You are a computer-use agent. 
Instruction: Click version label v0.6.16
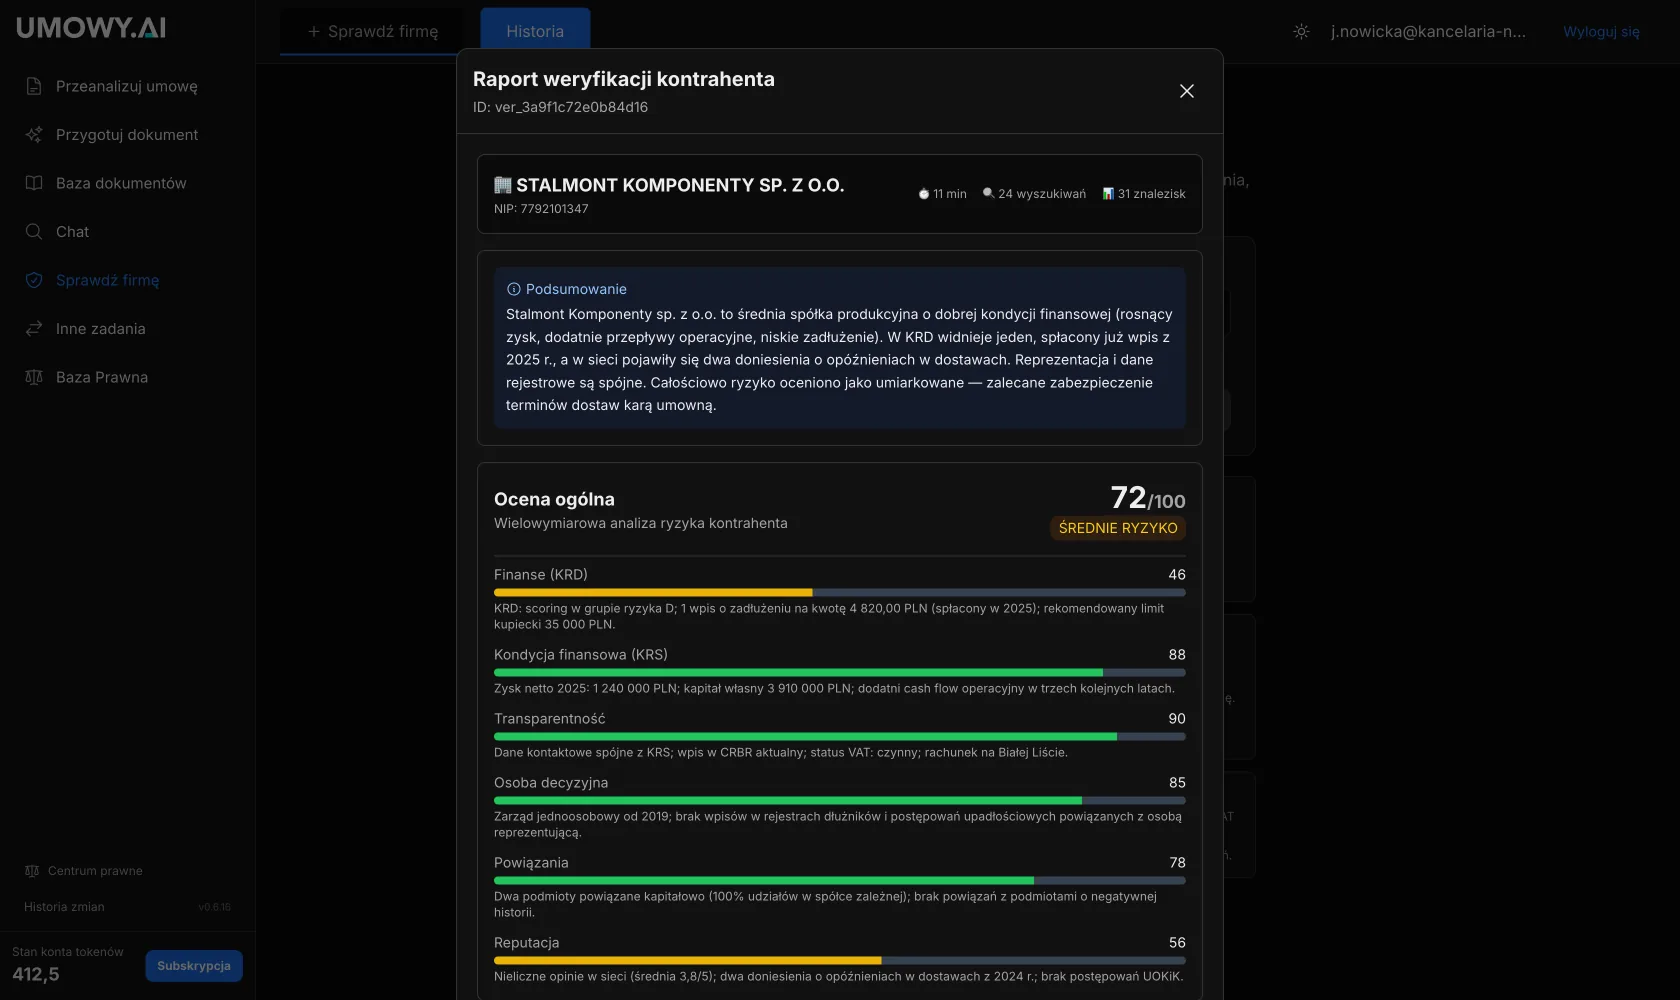214,907
